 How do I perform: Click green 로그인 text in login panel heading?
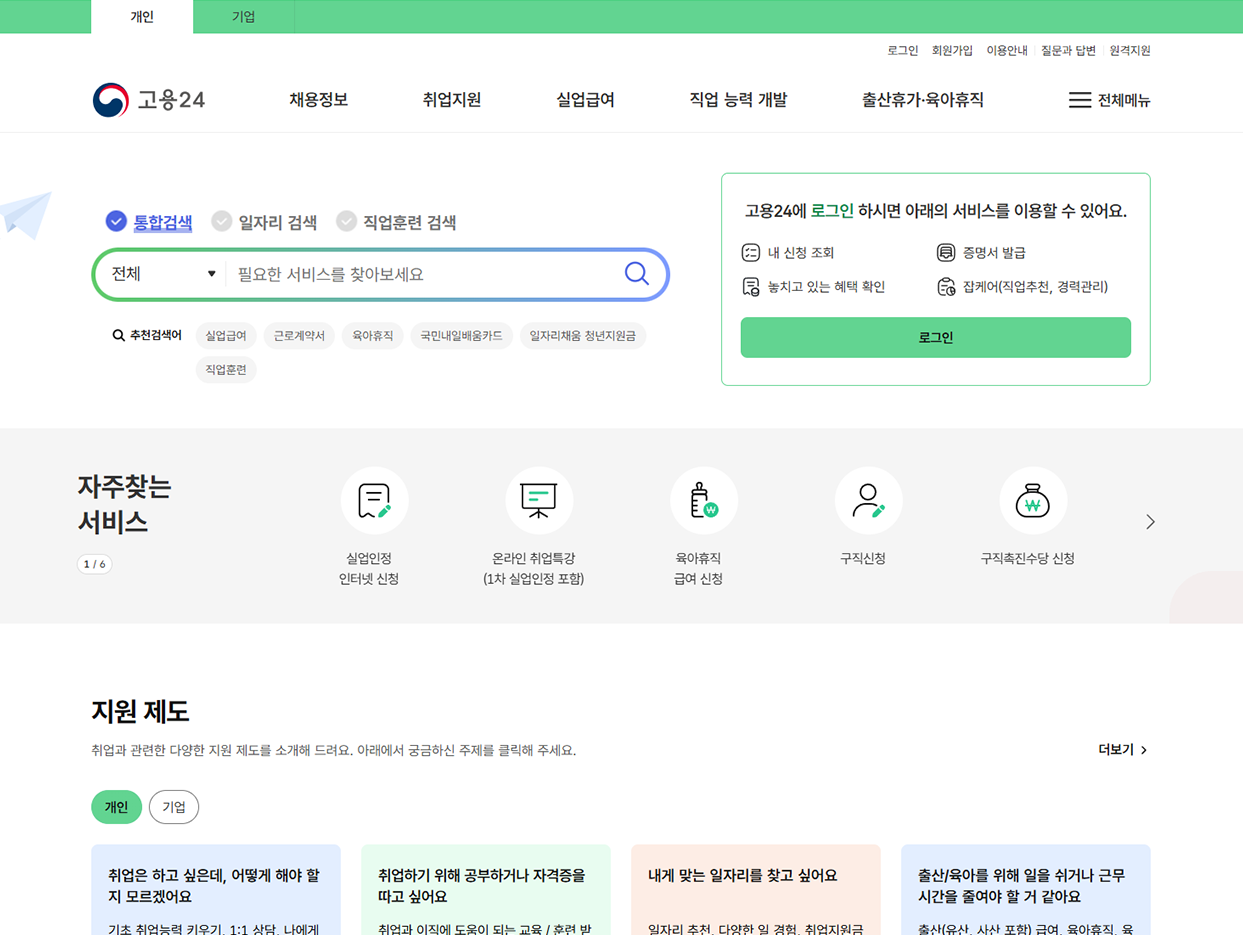832,211
